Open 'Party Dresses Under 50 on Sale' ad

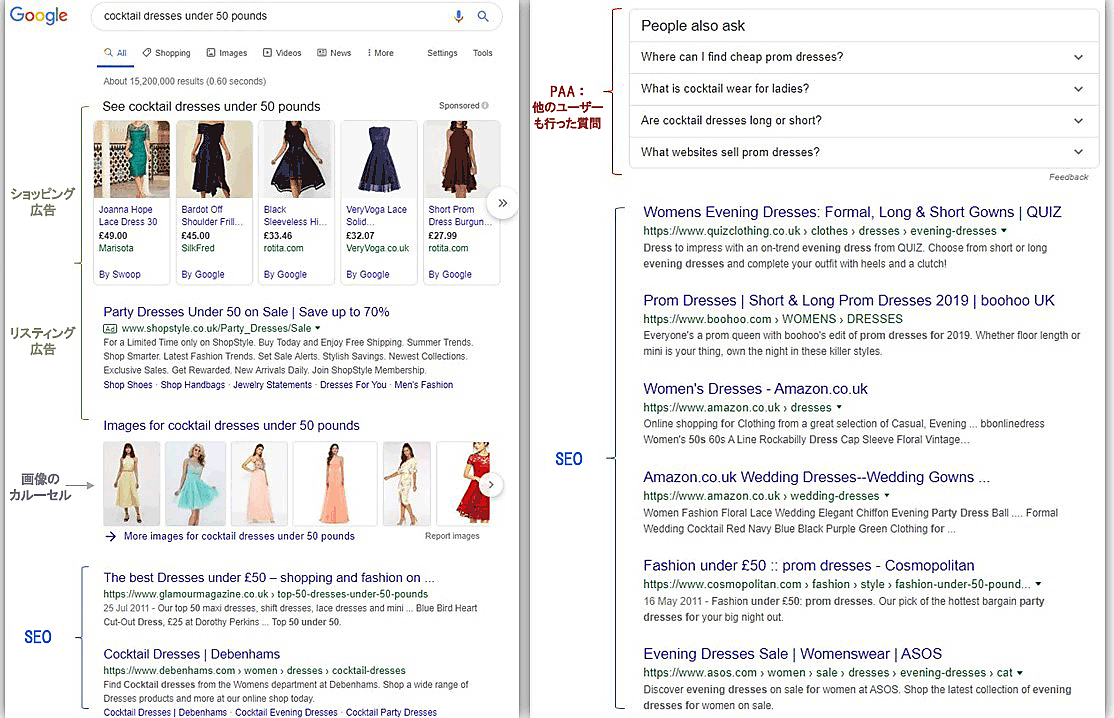246,312
